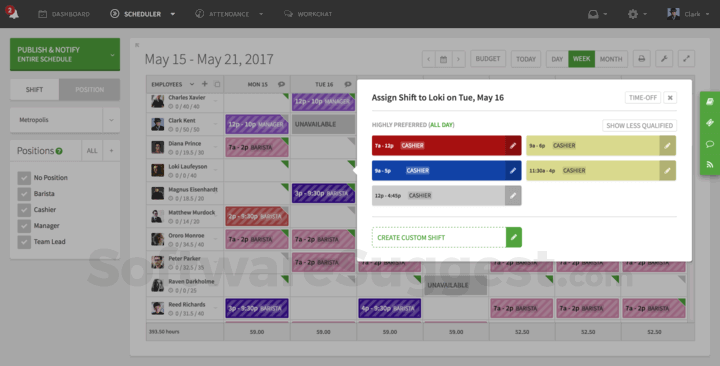The width and height of the screenshot is (720, 366).
Task: Edit the red 7a-12p Cashier shift pencil
Action: tap(513, 146)
